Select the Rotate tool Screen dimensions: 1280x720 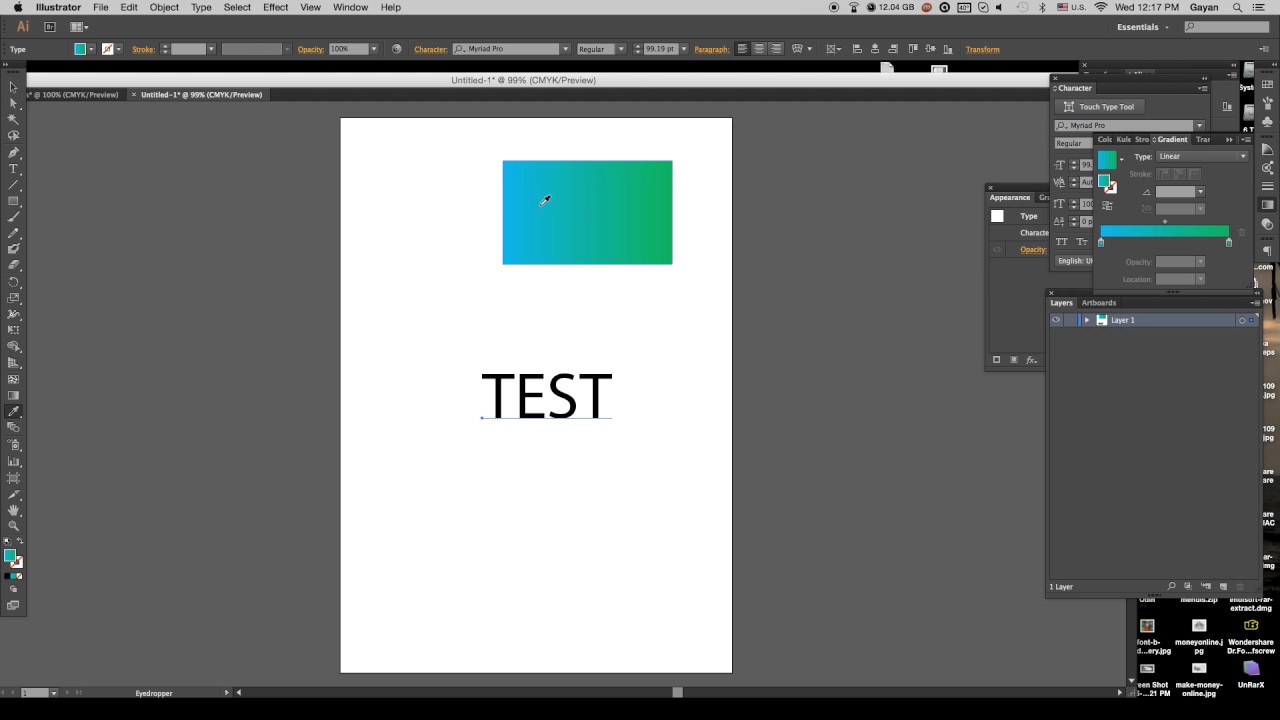coord(13,282)
